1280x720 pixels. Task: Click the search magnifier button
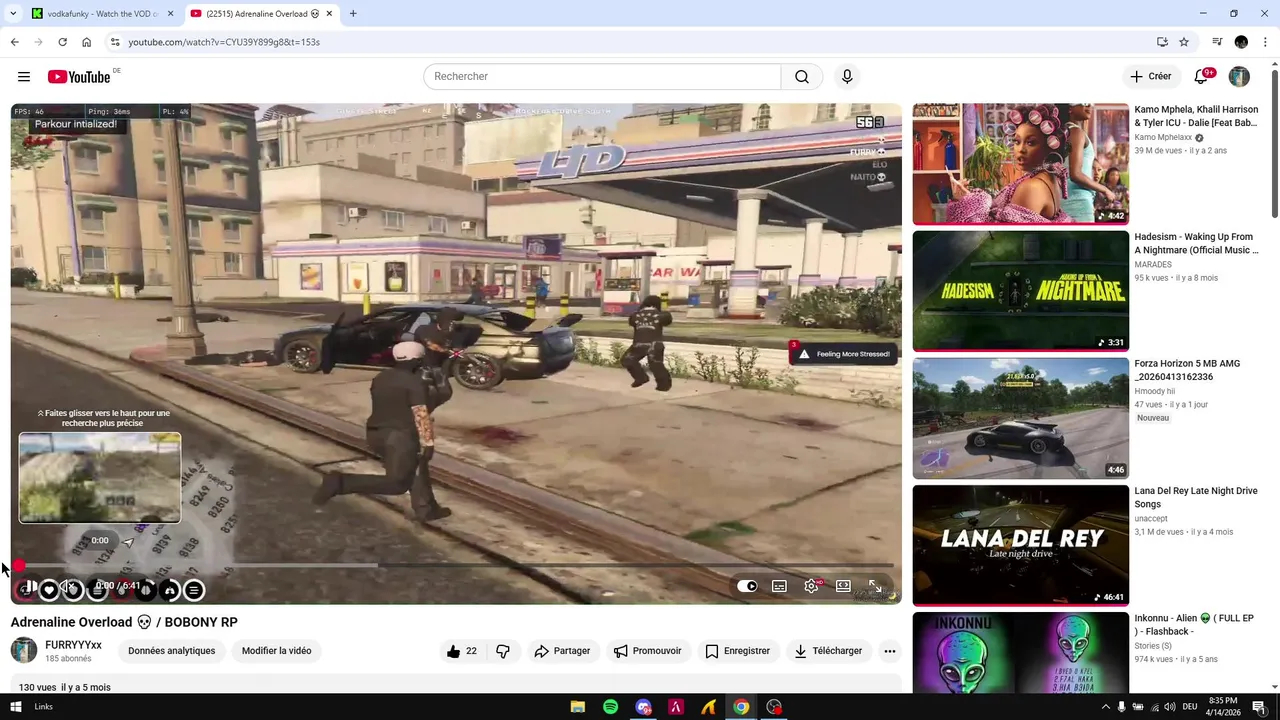[x=802, y=77]
